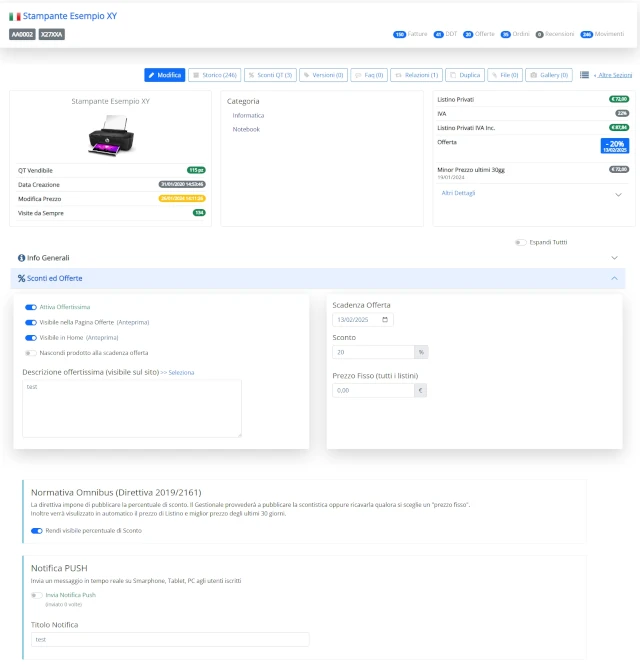Open the DDT counter badge
The width and height of the screenshot is (640, 670).
[x=438, y=34]
